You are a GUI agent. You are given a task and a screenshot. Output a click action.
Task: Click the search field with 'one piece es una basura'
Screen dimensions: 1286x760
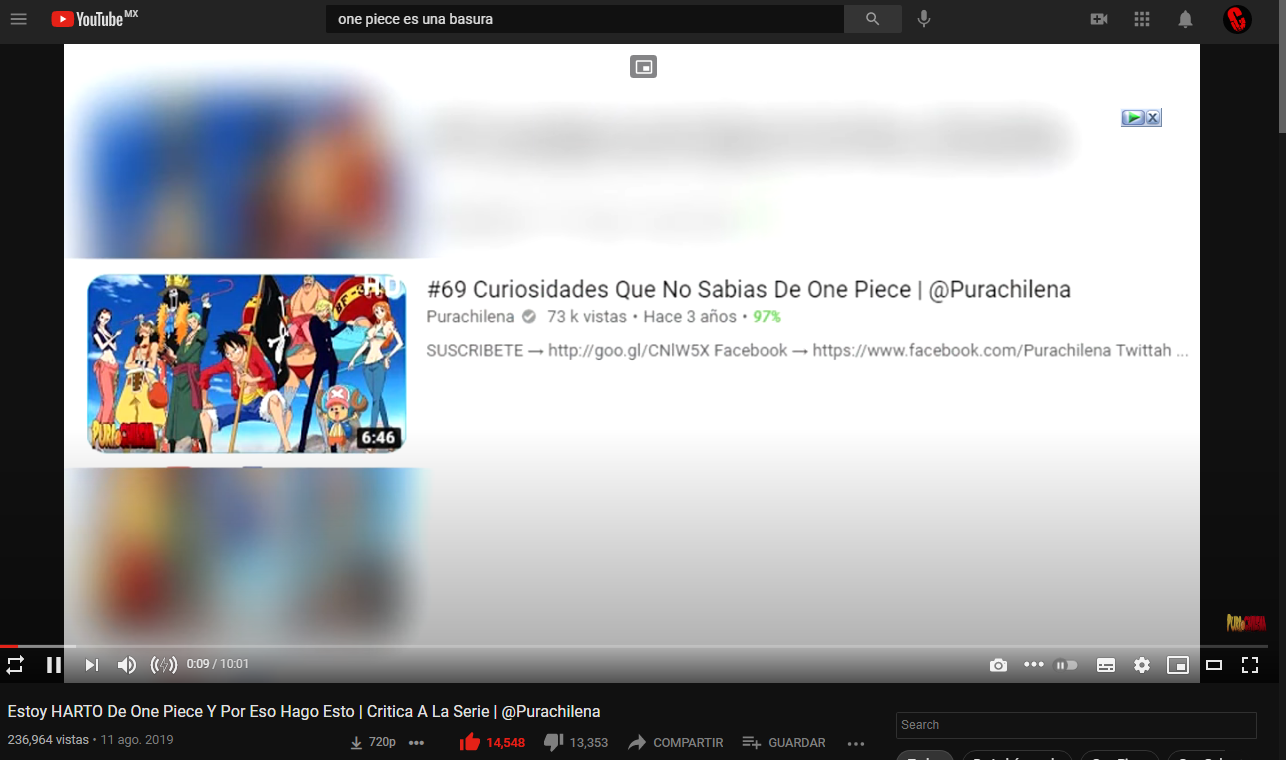point(585,19)
